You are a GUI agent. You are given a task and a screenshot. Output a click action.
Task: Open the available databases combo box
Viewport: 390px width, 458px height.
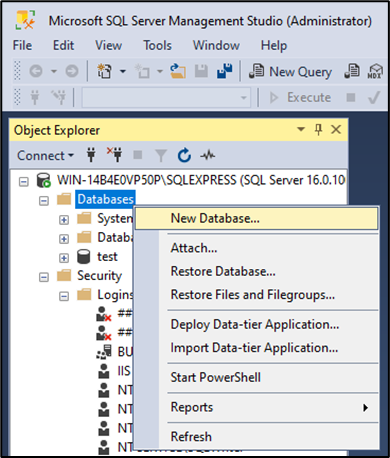pos(166,98)
